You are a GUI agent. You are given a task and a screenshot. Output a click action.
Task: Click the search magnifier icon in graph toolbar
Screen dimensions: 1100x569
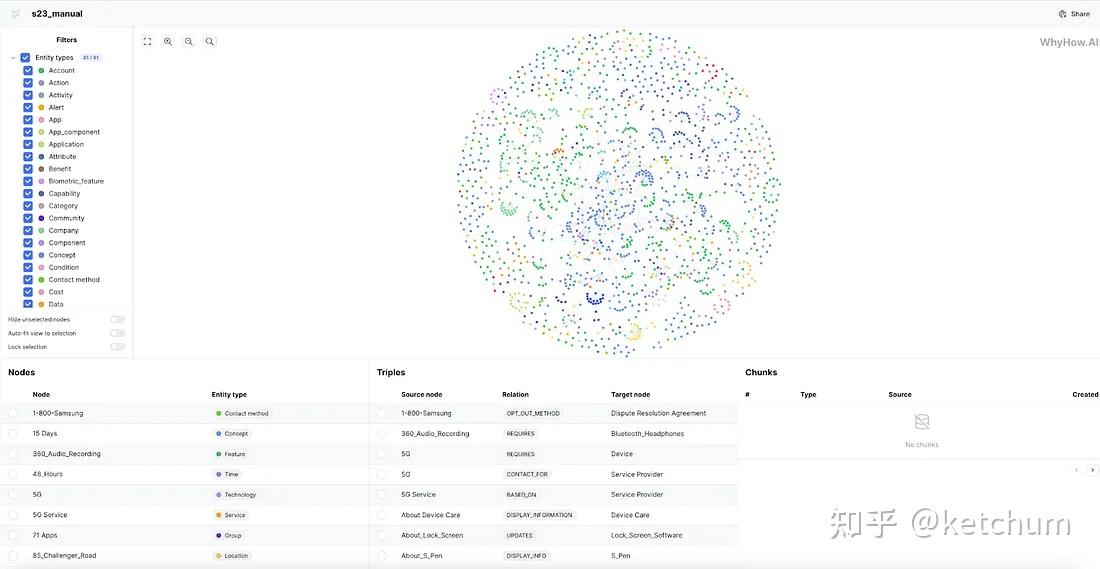(210, 41)
